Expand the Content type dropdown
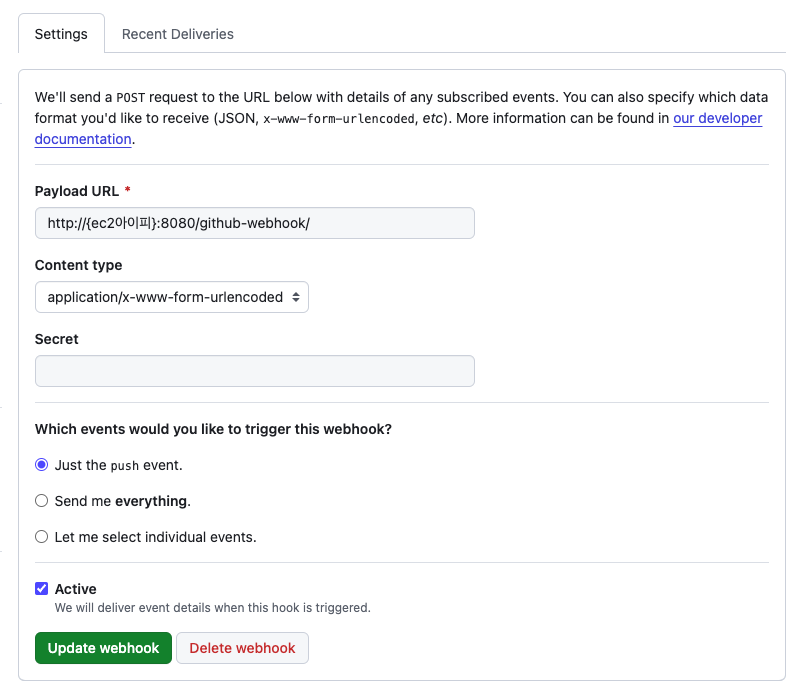Viewport: 798px width, 690px height. pyautogui.click(x=172, y=297)
